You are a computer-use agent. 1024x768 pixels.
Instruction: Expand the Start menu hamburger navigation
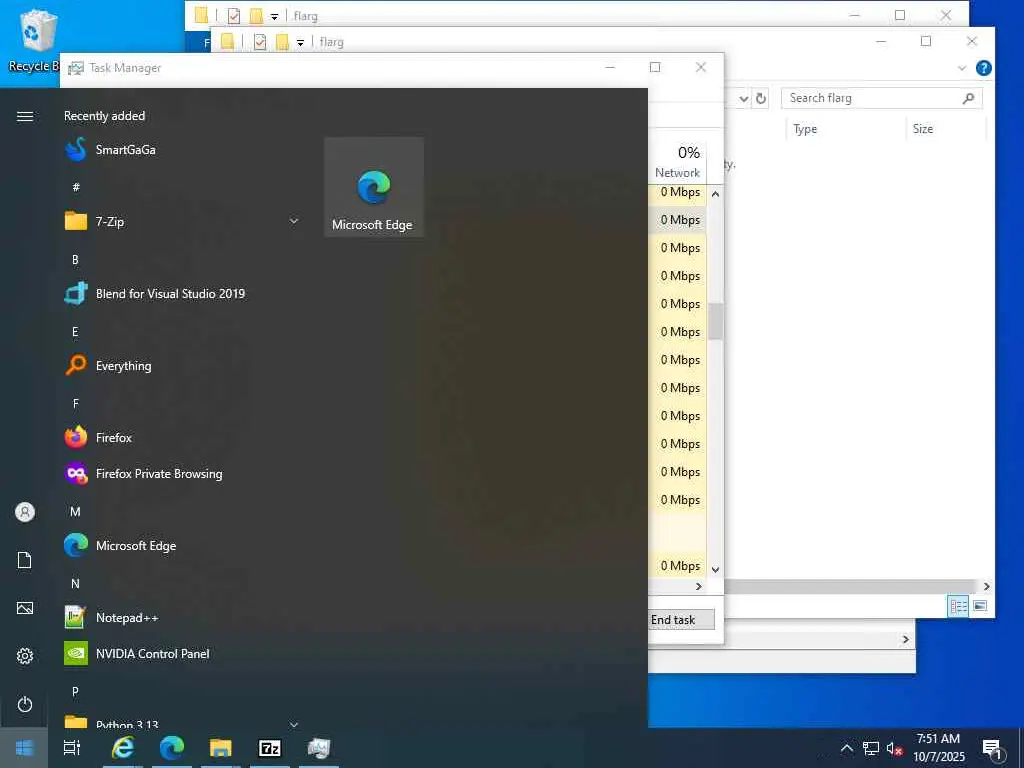tap(25, 116)
